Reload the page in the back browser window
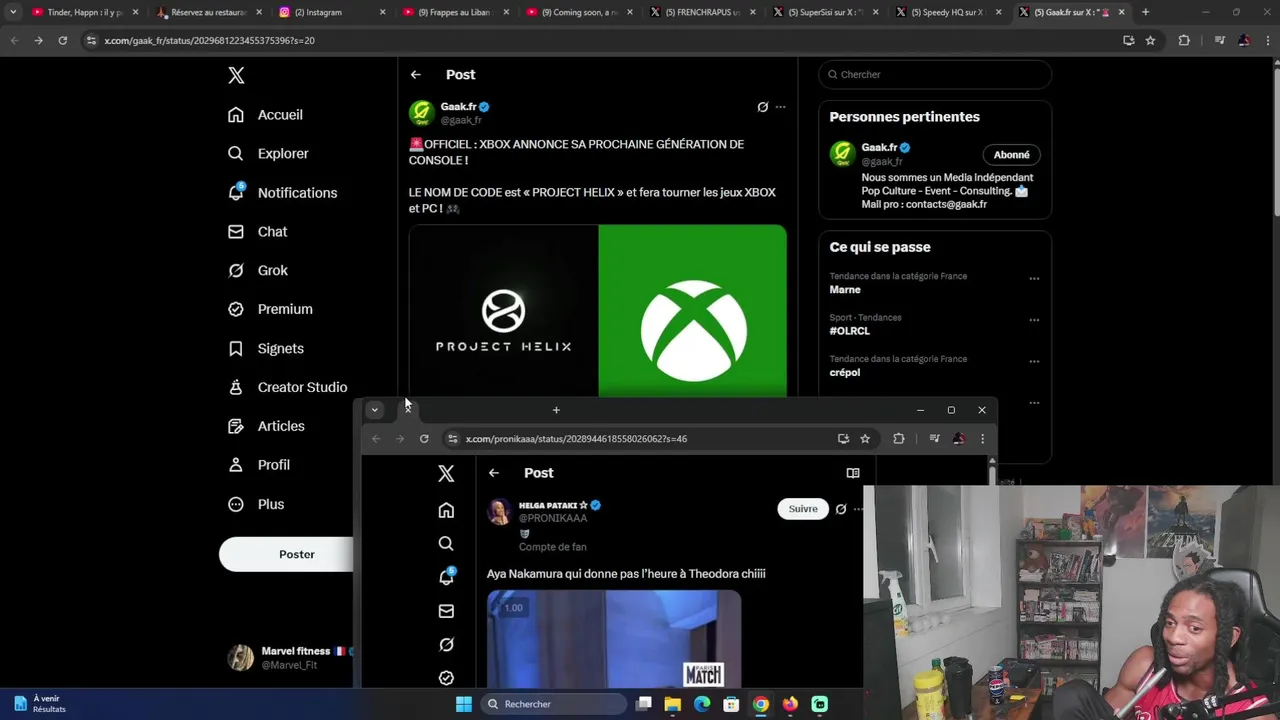 click(x=62, y=40)
